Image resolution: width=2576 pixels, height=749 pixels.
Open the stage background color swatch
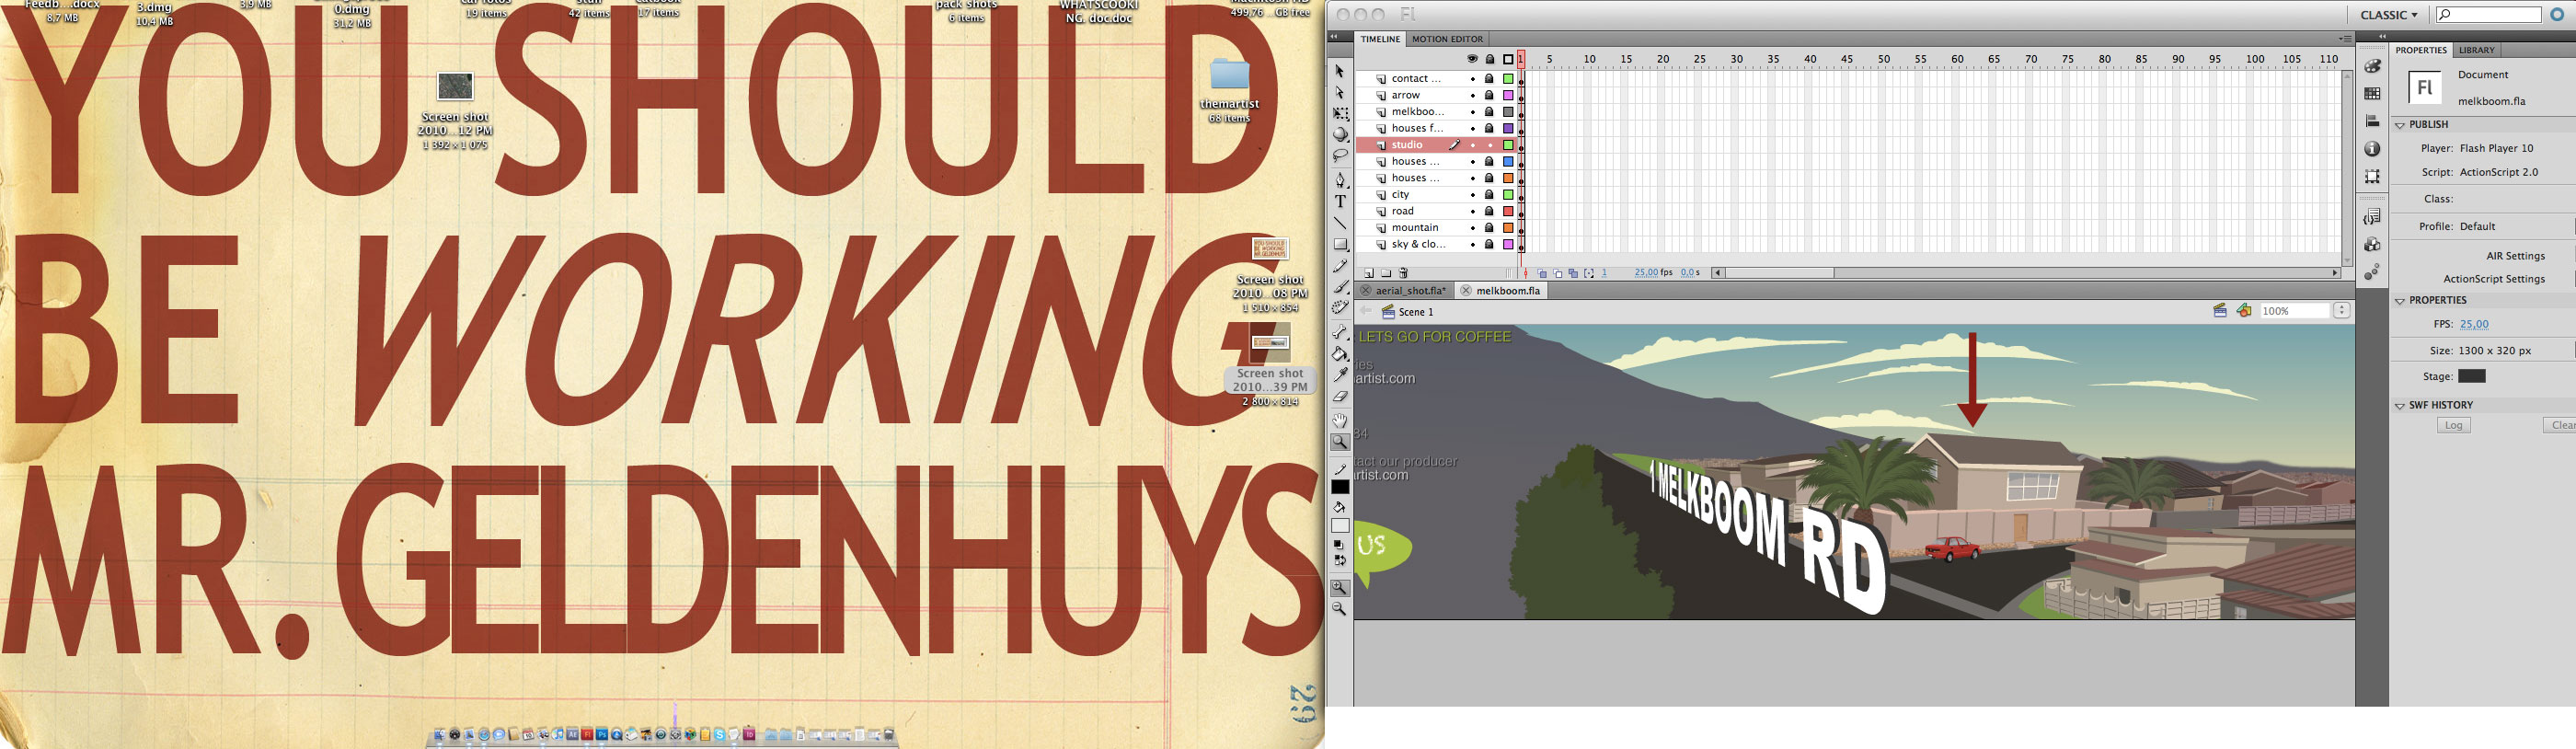(x=2472, y=377)
